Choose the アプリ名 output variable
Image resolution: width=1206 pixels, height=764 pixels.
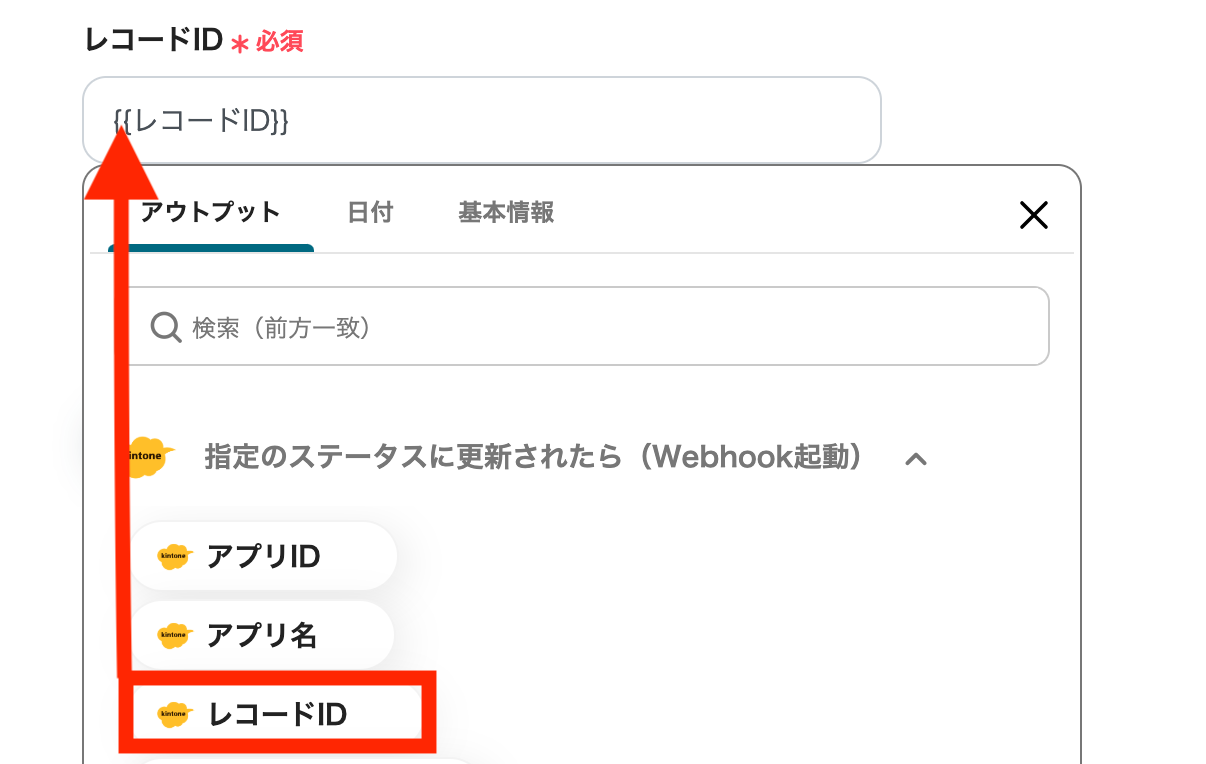point(260,635)
